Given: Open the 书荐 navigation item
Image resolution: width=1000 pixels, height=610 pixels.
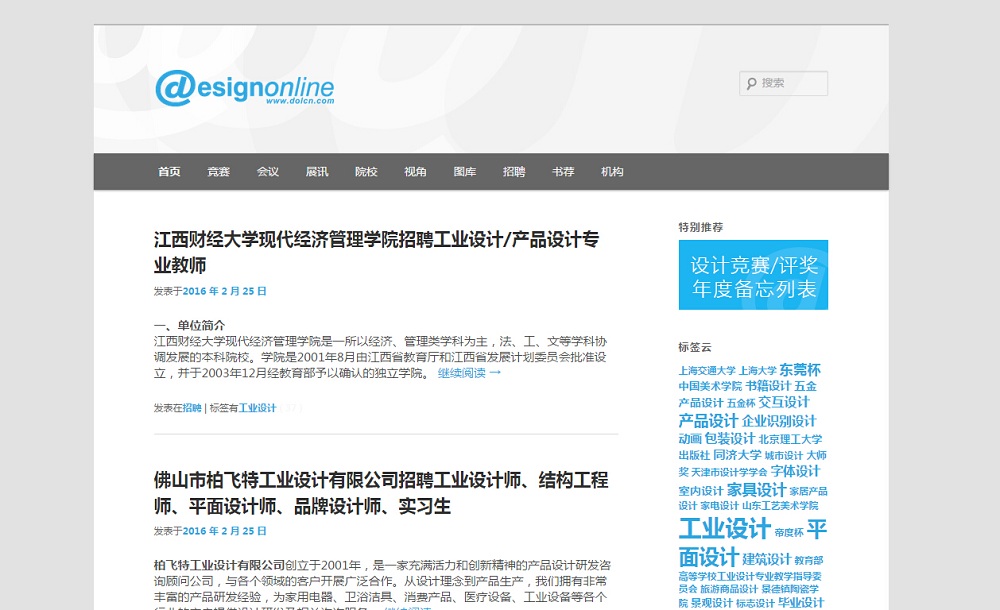Looking at the screenshot, I should pos(563,172).
